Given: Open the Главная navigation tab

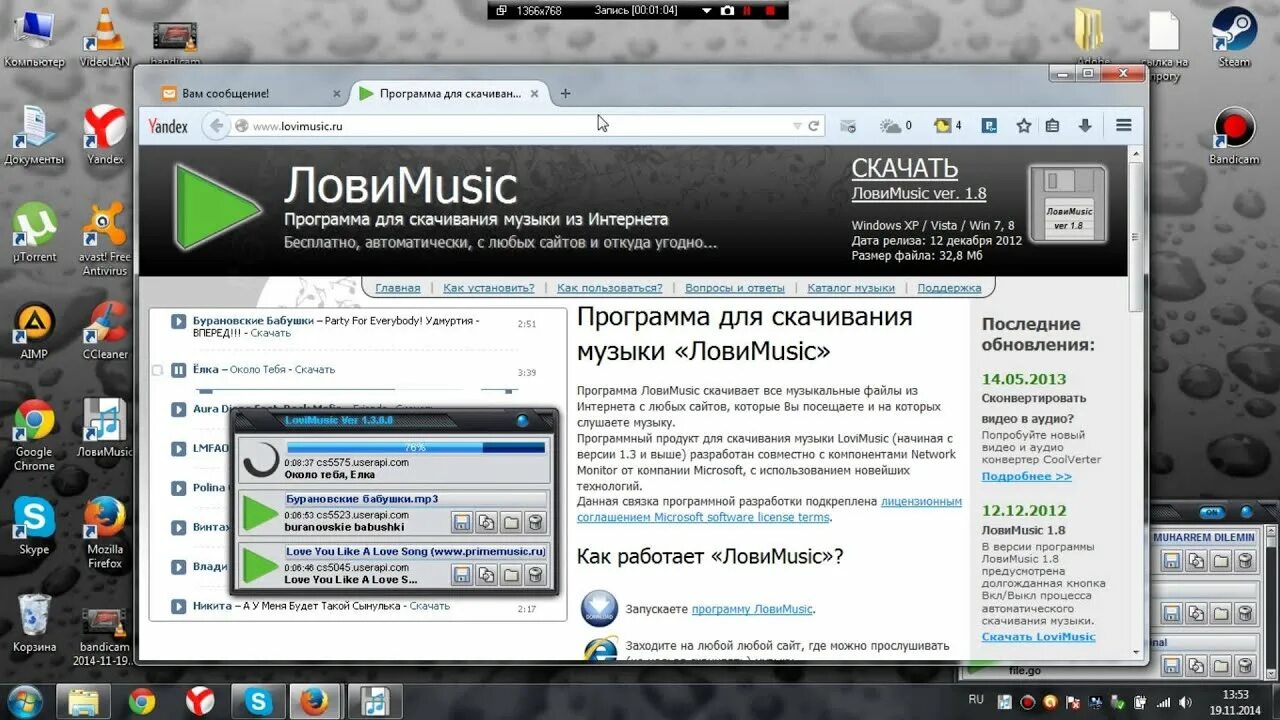Looking at the screenshot, I should coord(398,288).
